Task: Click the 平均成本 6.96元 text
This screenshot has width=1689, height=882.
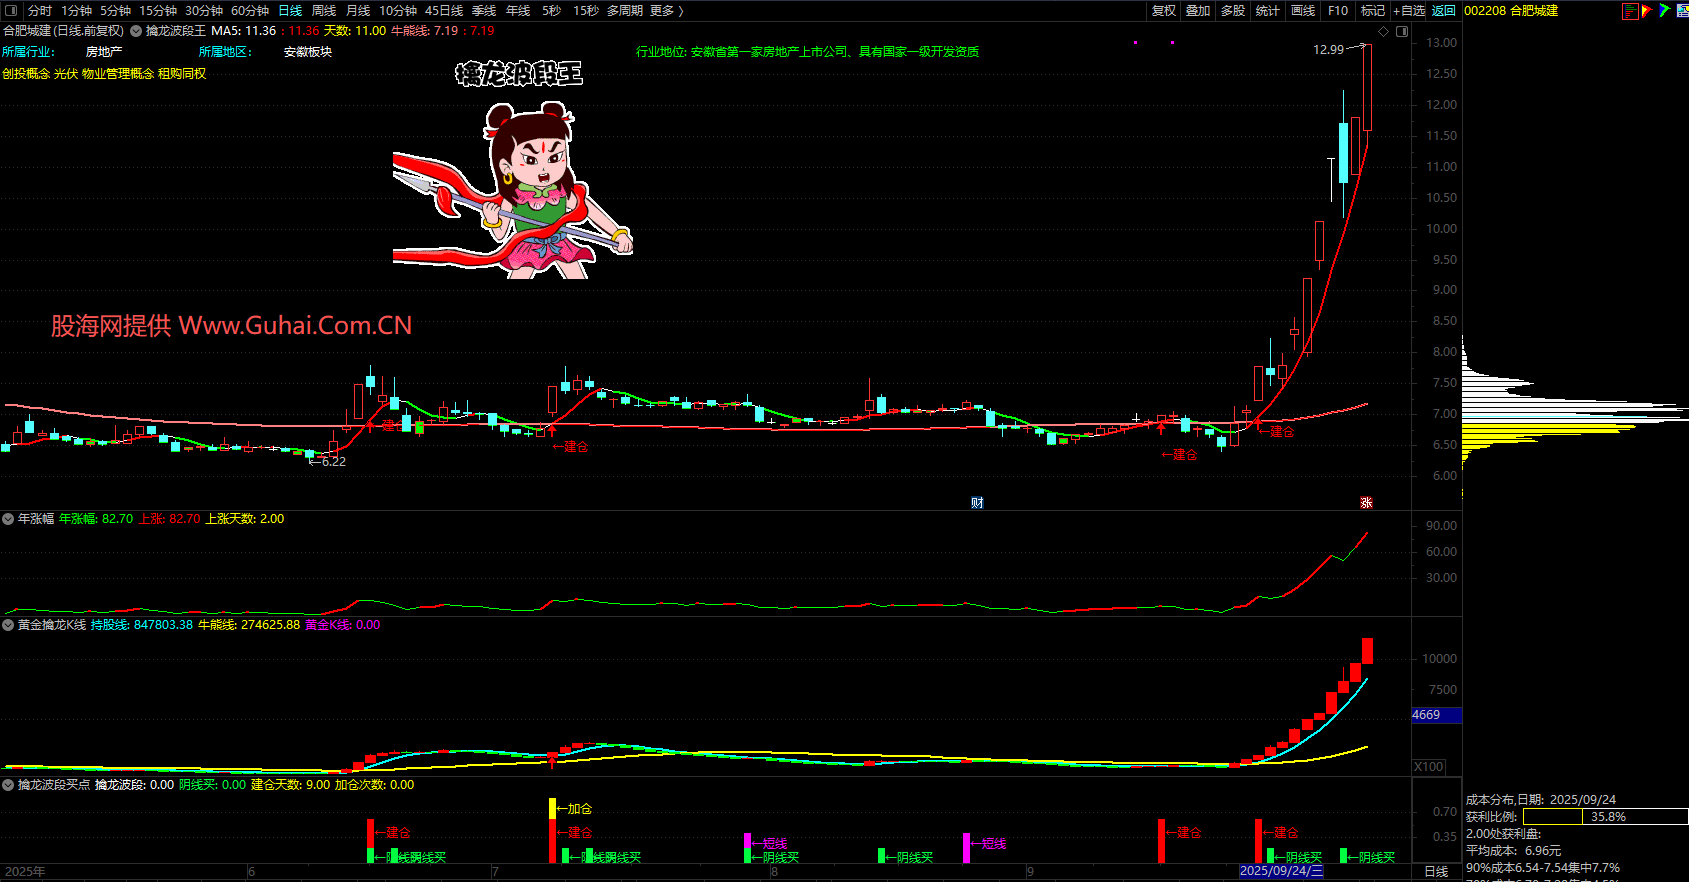Action: [1513, 851]
